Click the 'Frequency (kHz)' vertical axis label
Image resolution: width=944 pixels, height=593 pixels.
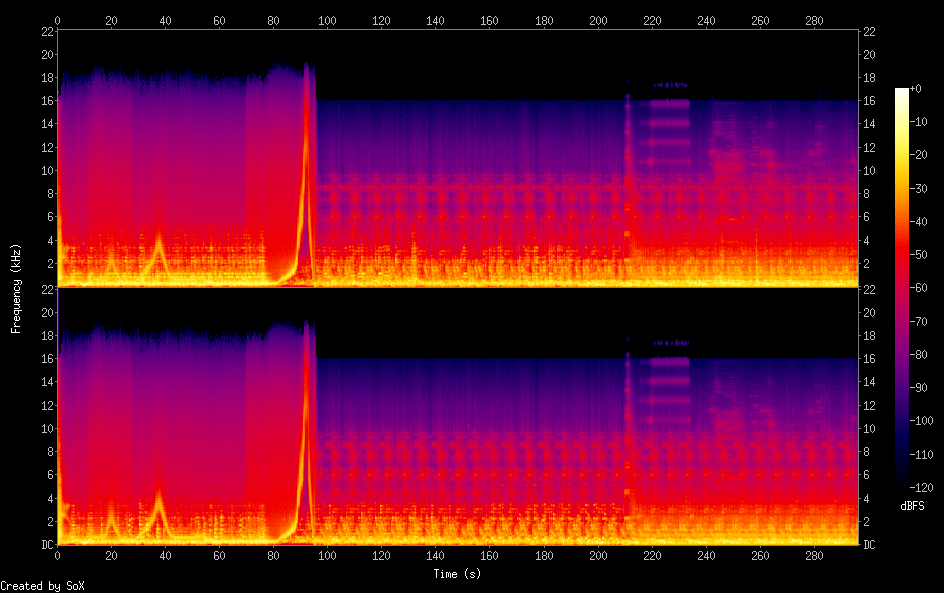[16, 287]
